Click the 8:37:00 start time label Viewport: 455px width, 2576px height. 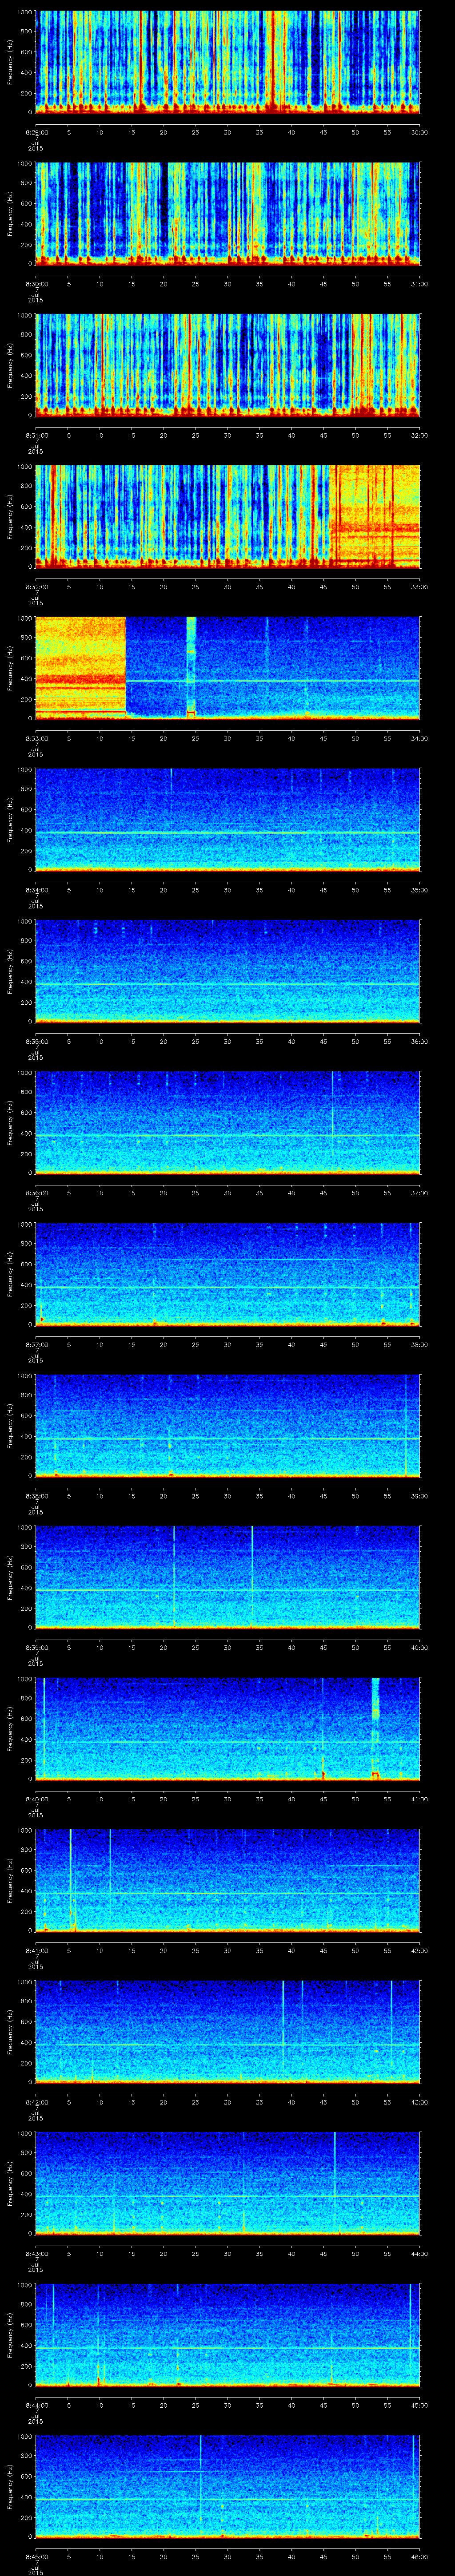tap(36, 1344)
